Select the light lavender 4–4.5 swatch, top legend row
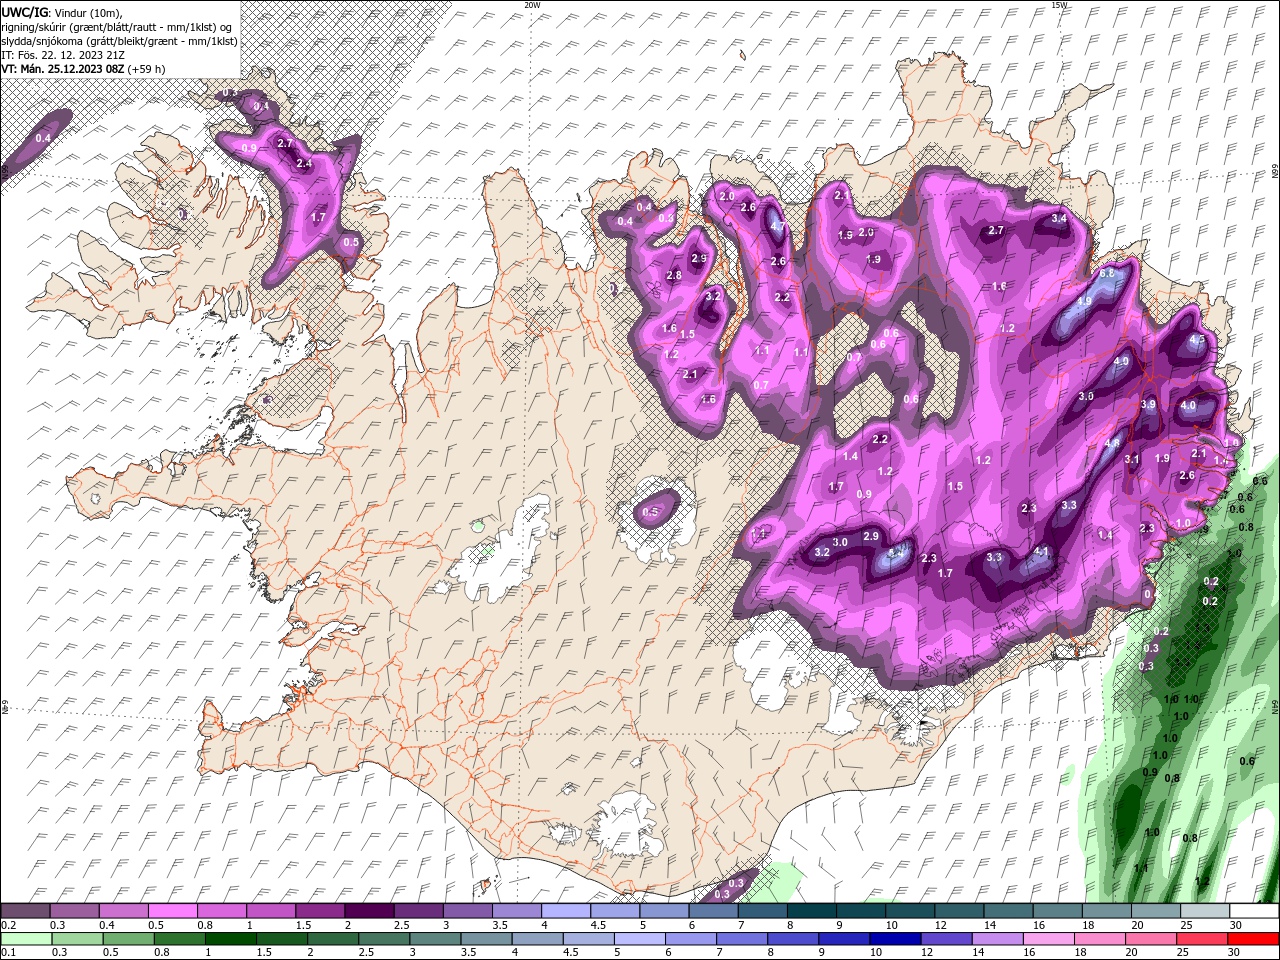1280x960 pixels. 564,911
